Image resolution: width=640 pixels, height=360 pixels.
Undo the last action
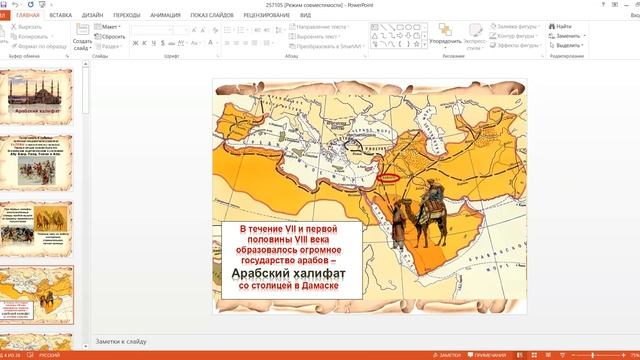(16, 4)
